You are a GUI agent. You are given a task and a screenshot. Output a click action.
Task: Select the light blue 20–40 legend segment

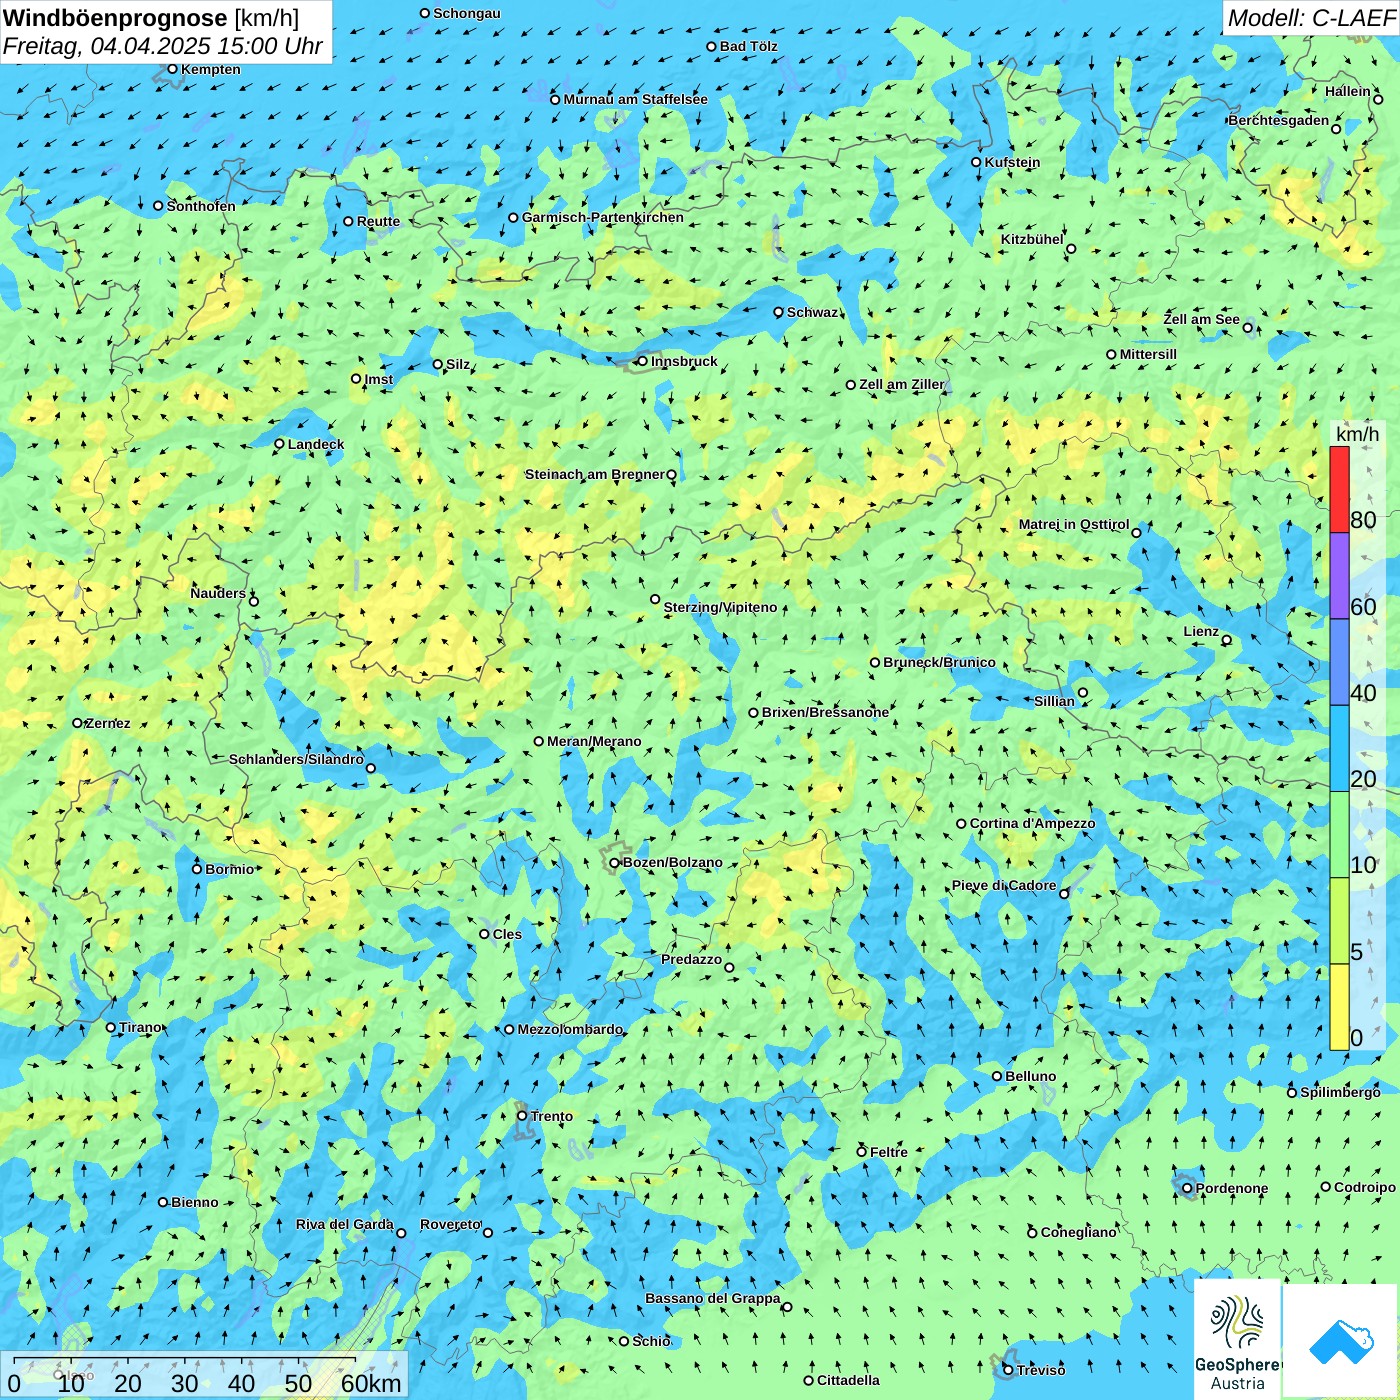1339,749
